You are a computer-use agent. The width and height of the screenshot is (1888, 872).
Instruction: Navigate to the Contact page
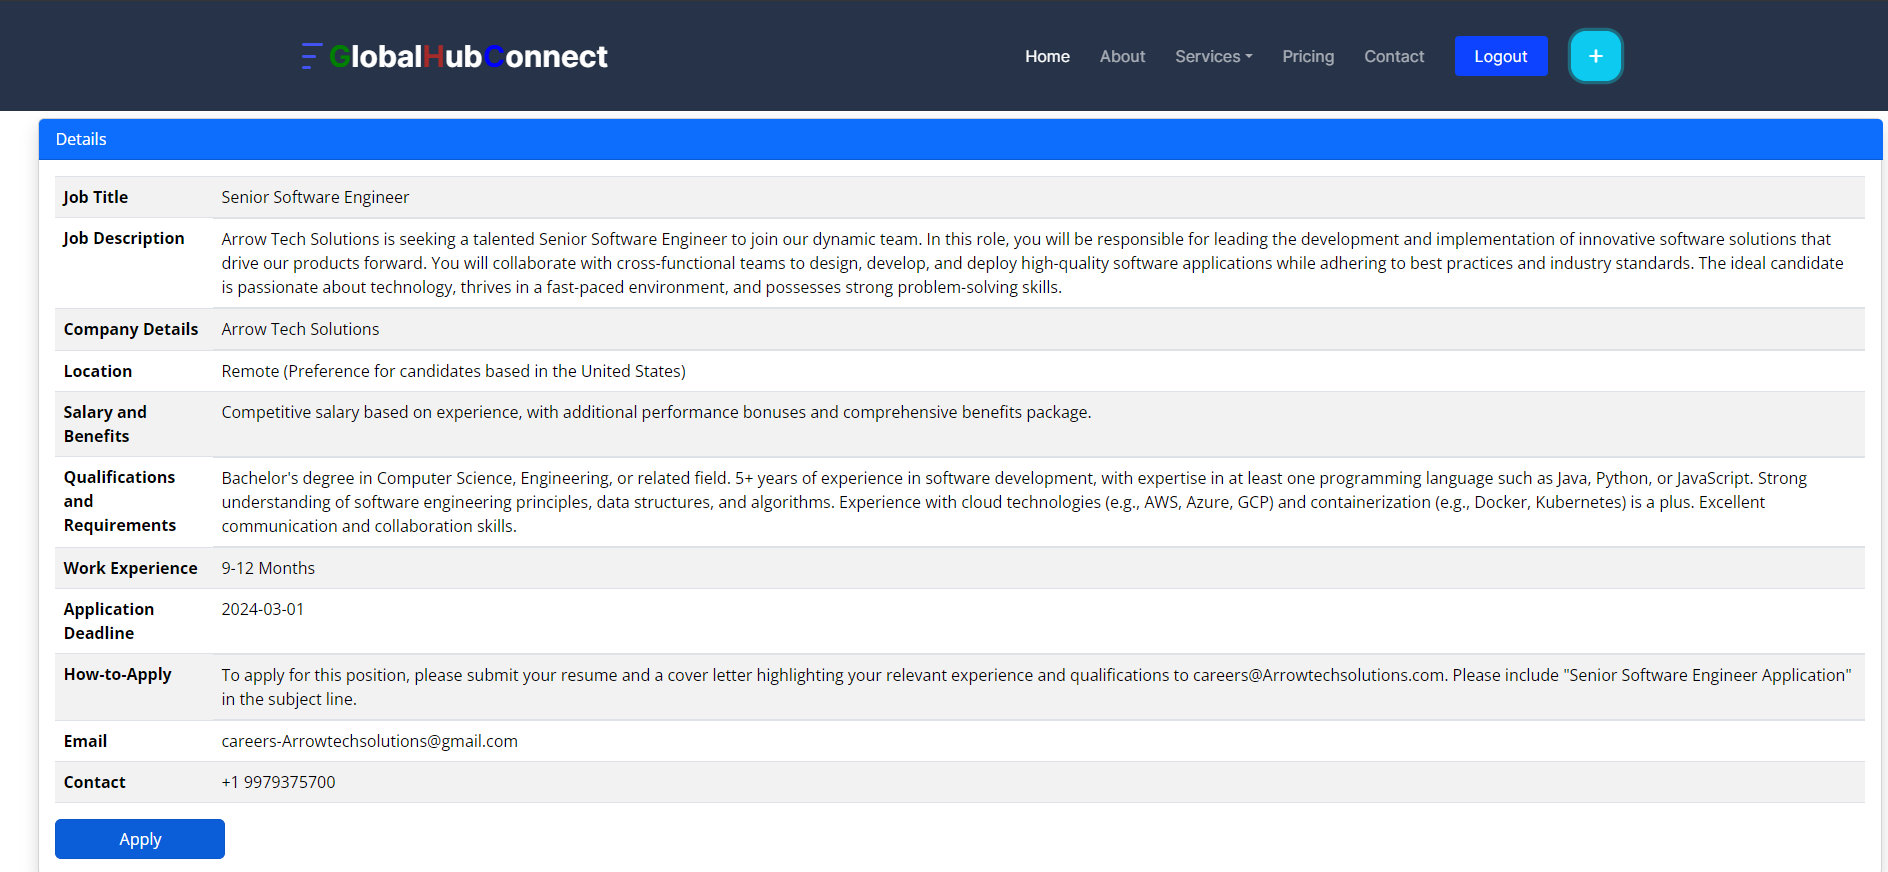pos(1394,56)
